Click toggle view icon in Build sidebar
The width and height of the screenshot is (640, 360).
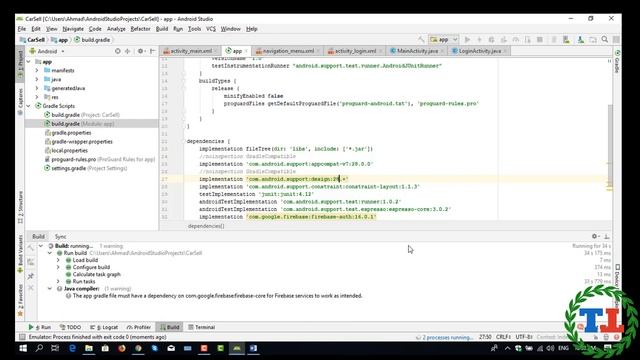[x=31, y=262]
